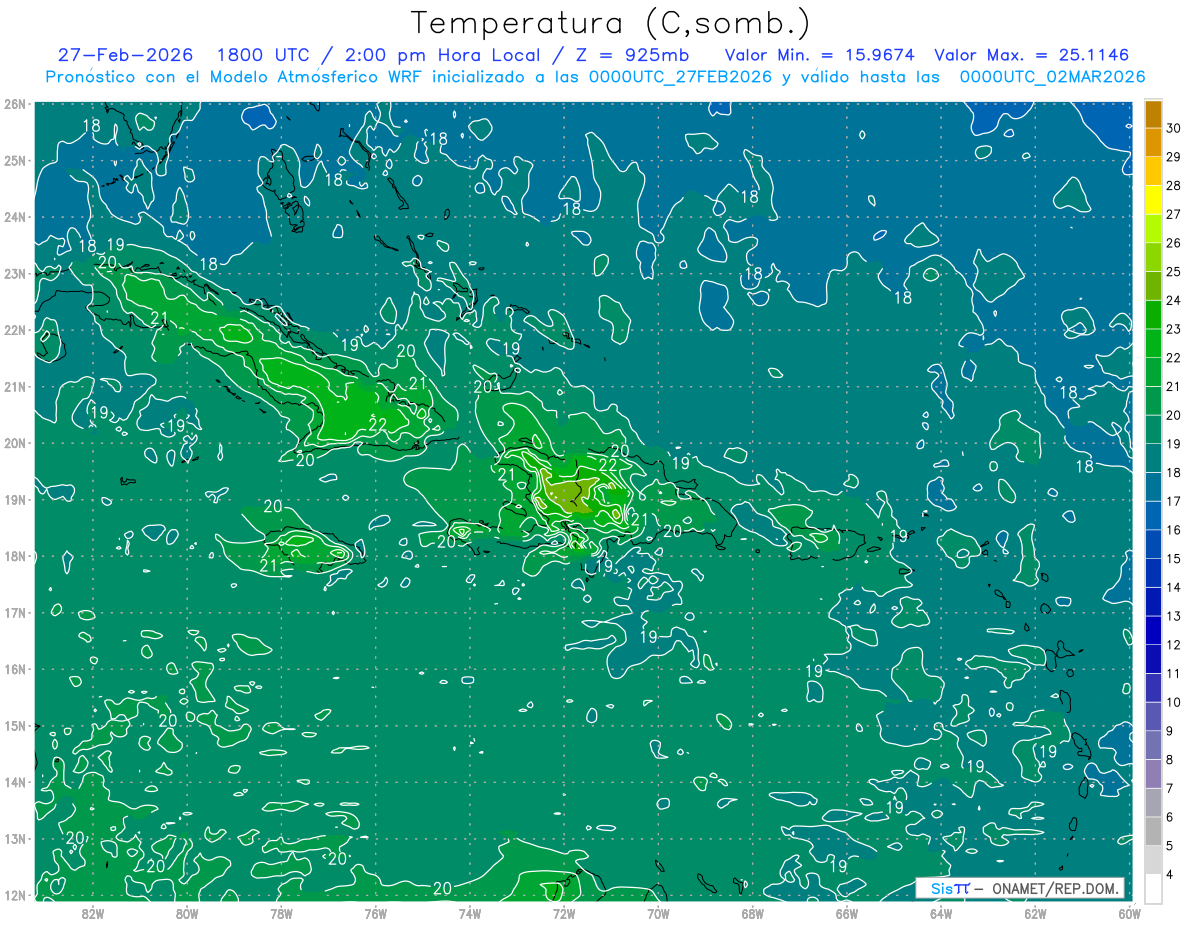The height and width of the screenshot is (927, 1200).
Task: Click the "19N" latitude axis label
Action: pos(14,499)
